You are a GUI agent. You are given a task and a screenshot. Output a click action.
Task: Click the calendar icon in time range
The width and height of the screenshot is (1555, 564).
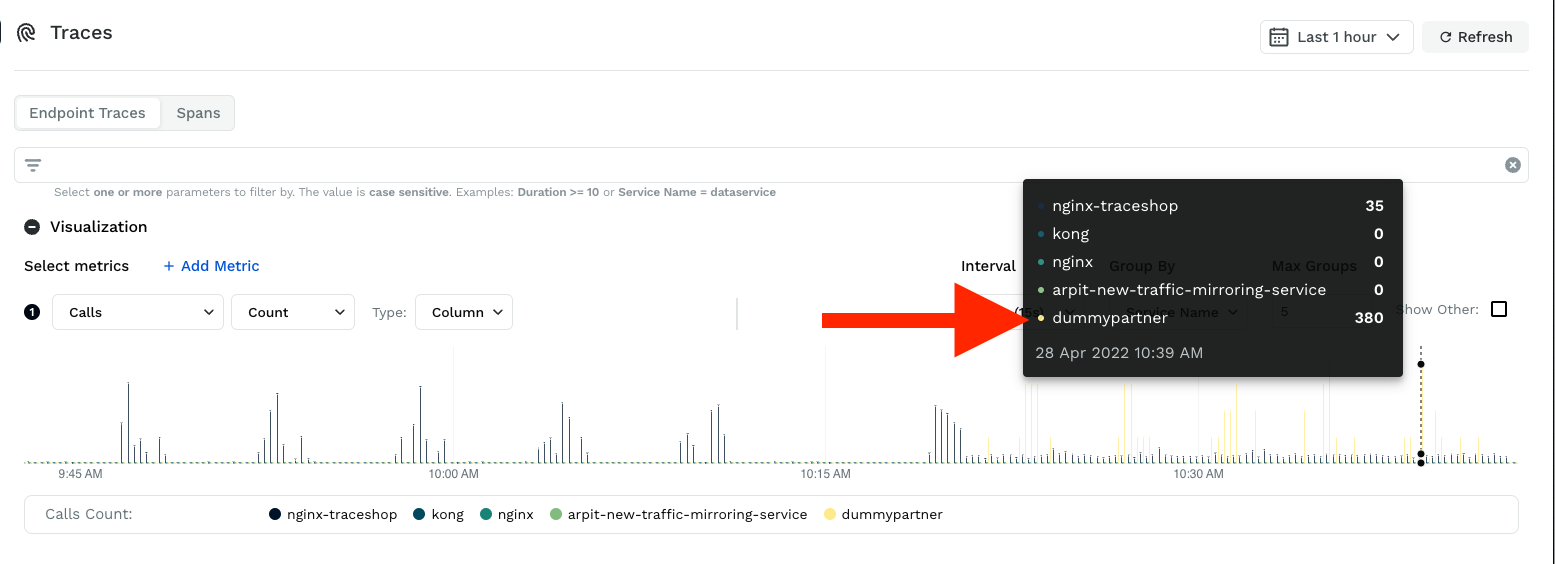point(1278,37)
